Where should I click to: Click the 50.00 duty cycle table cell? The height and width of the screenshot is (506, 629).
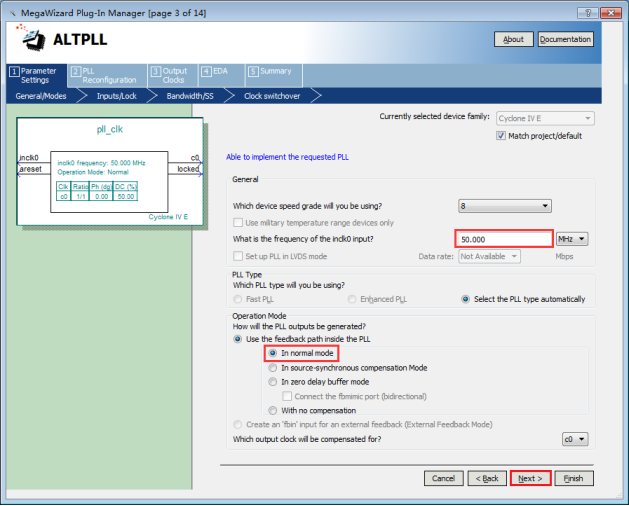(126, 196)
